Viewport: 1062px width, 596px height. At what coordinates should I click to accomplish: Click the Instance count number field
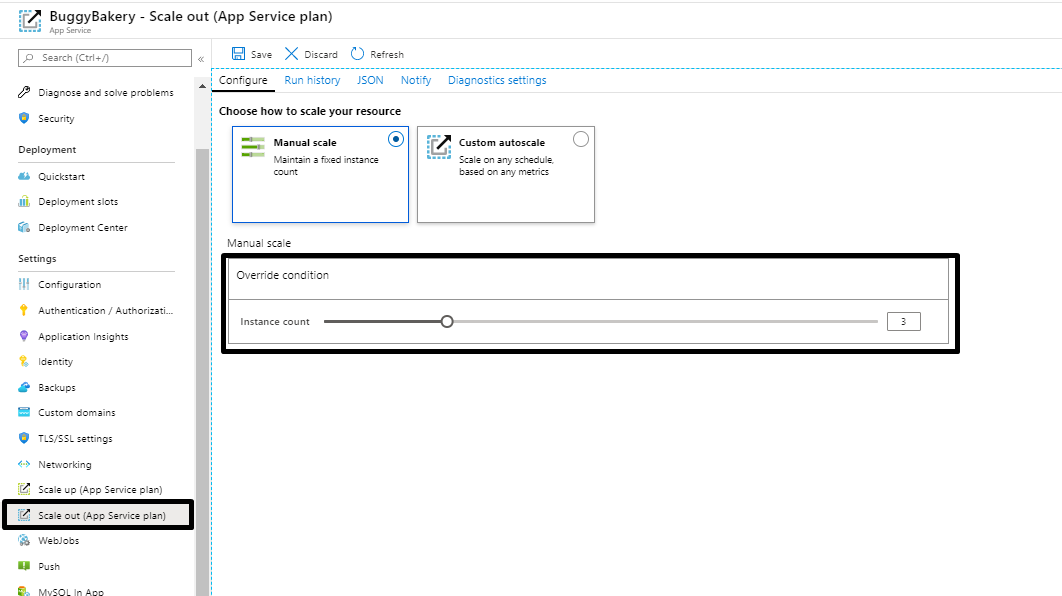[x=903, y=322]
